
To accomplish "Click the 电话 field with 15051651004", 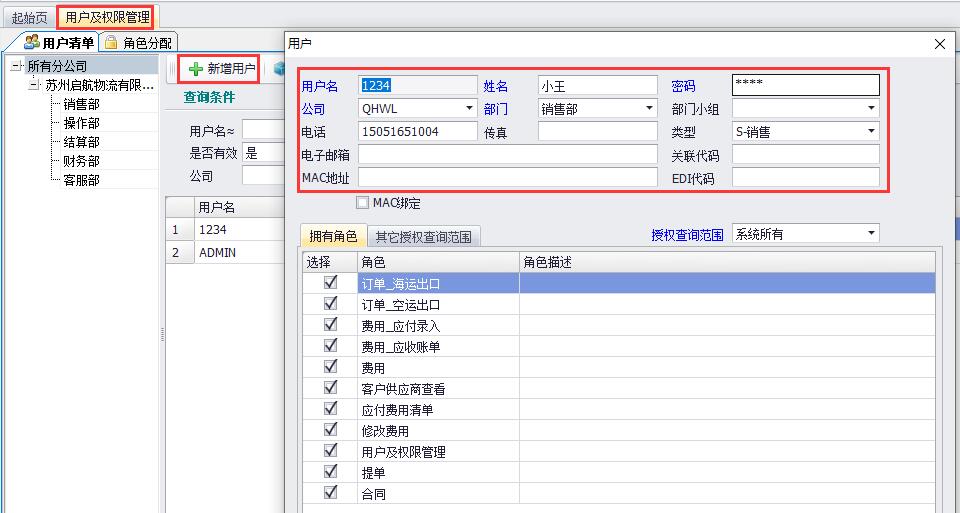I will pos(418,131).
